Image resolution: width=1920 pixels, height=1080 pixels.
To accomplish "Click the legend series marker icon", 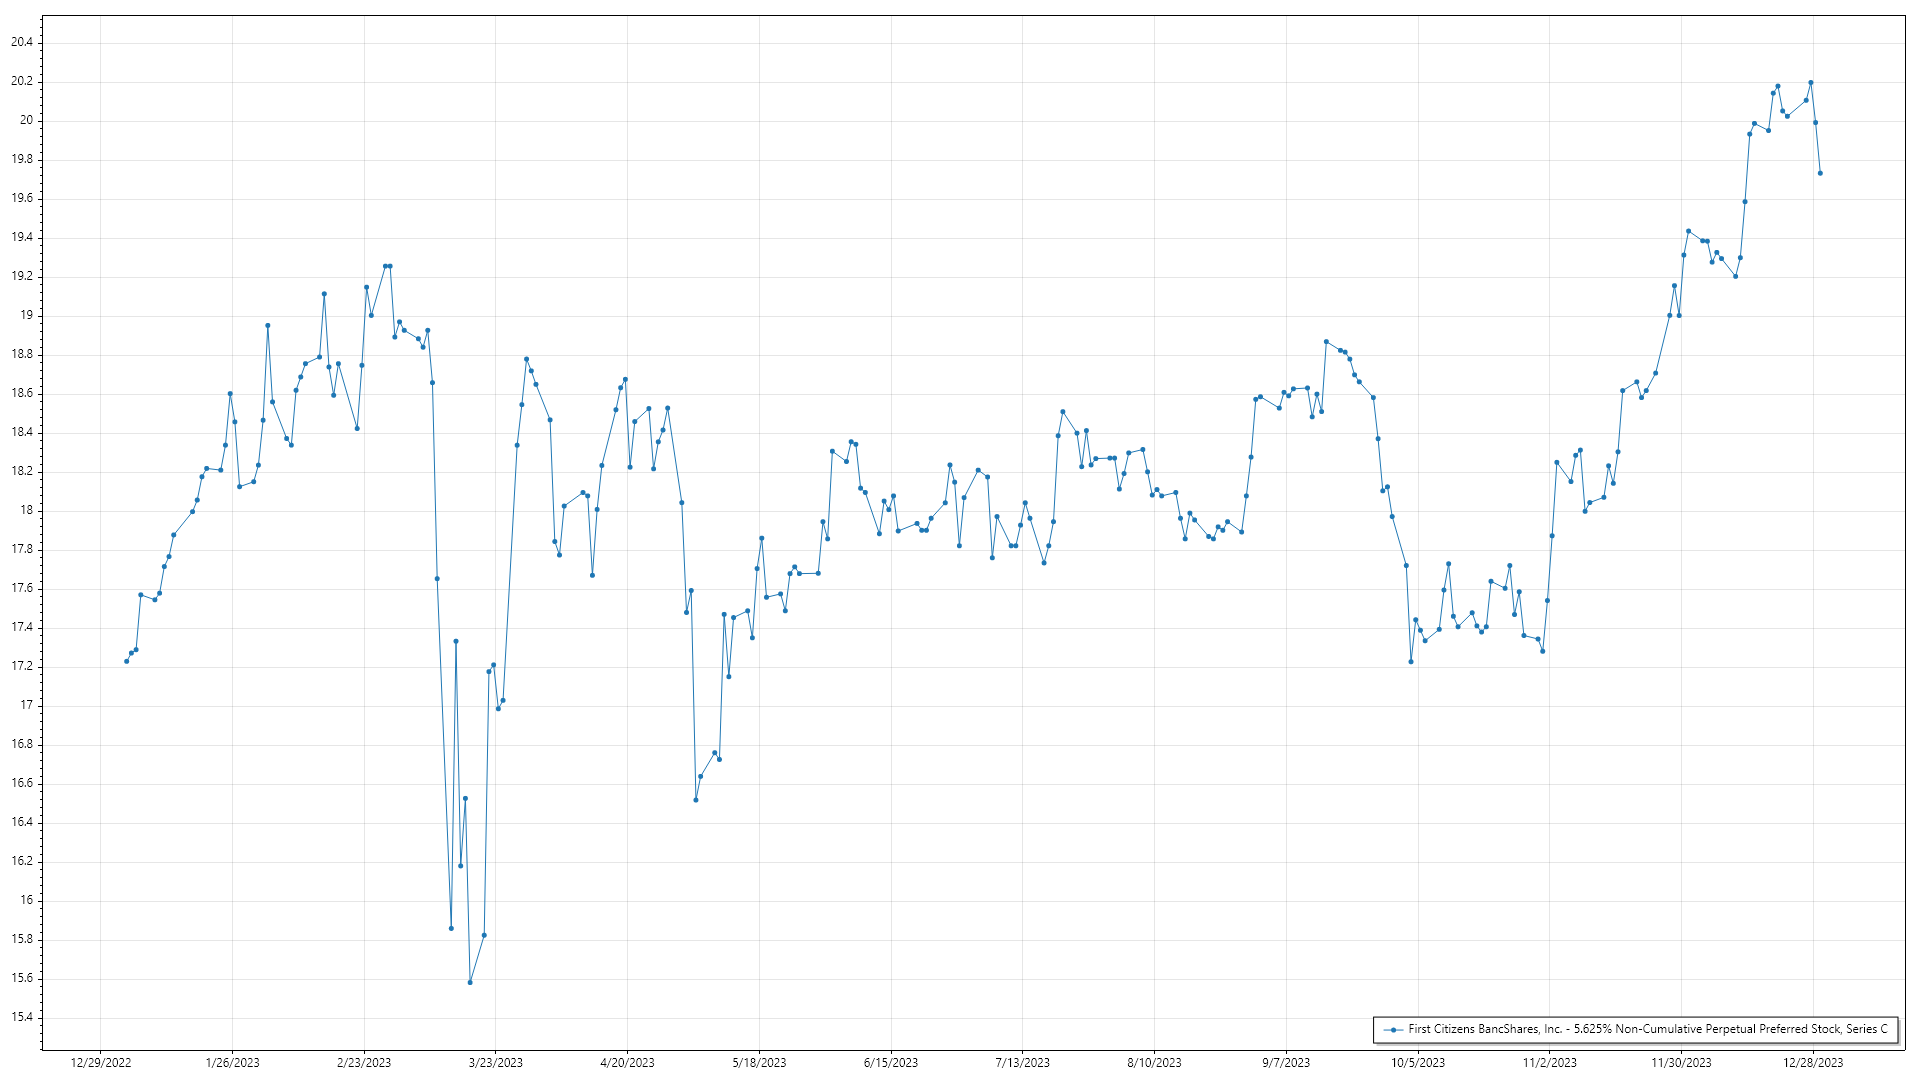I will (1393, 1029).
